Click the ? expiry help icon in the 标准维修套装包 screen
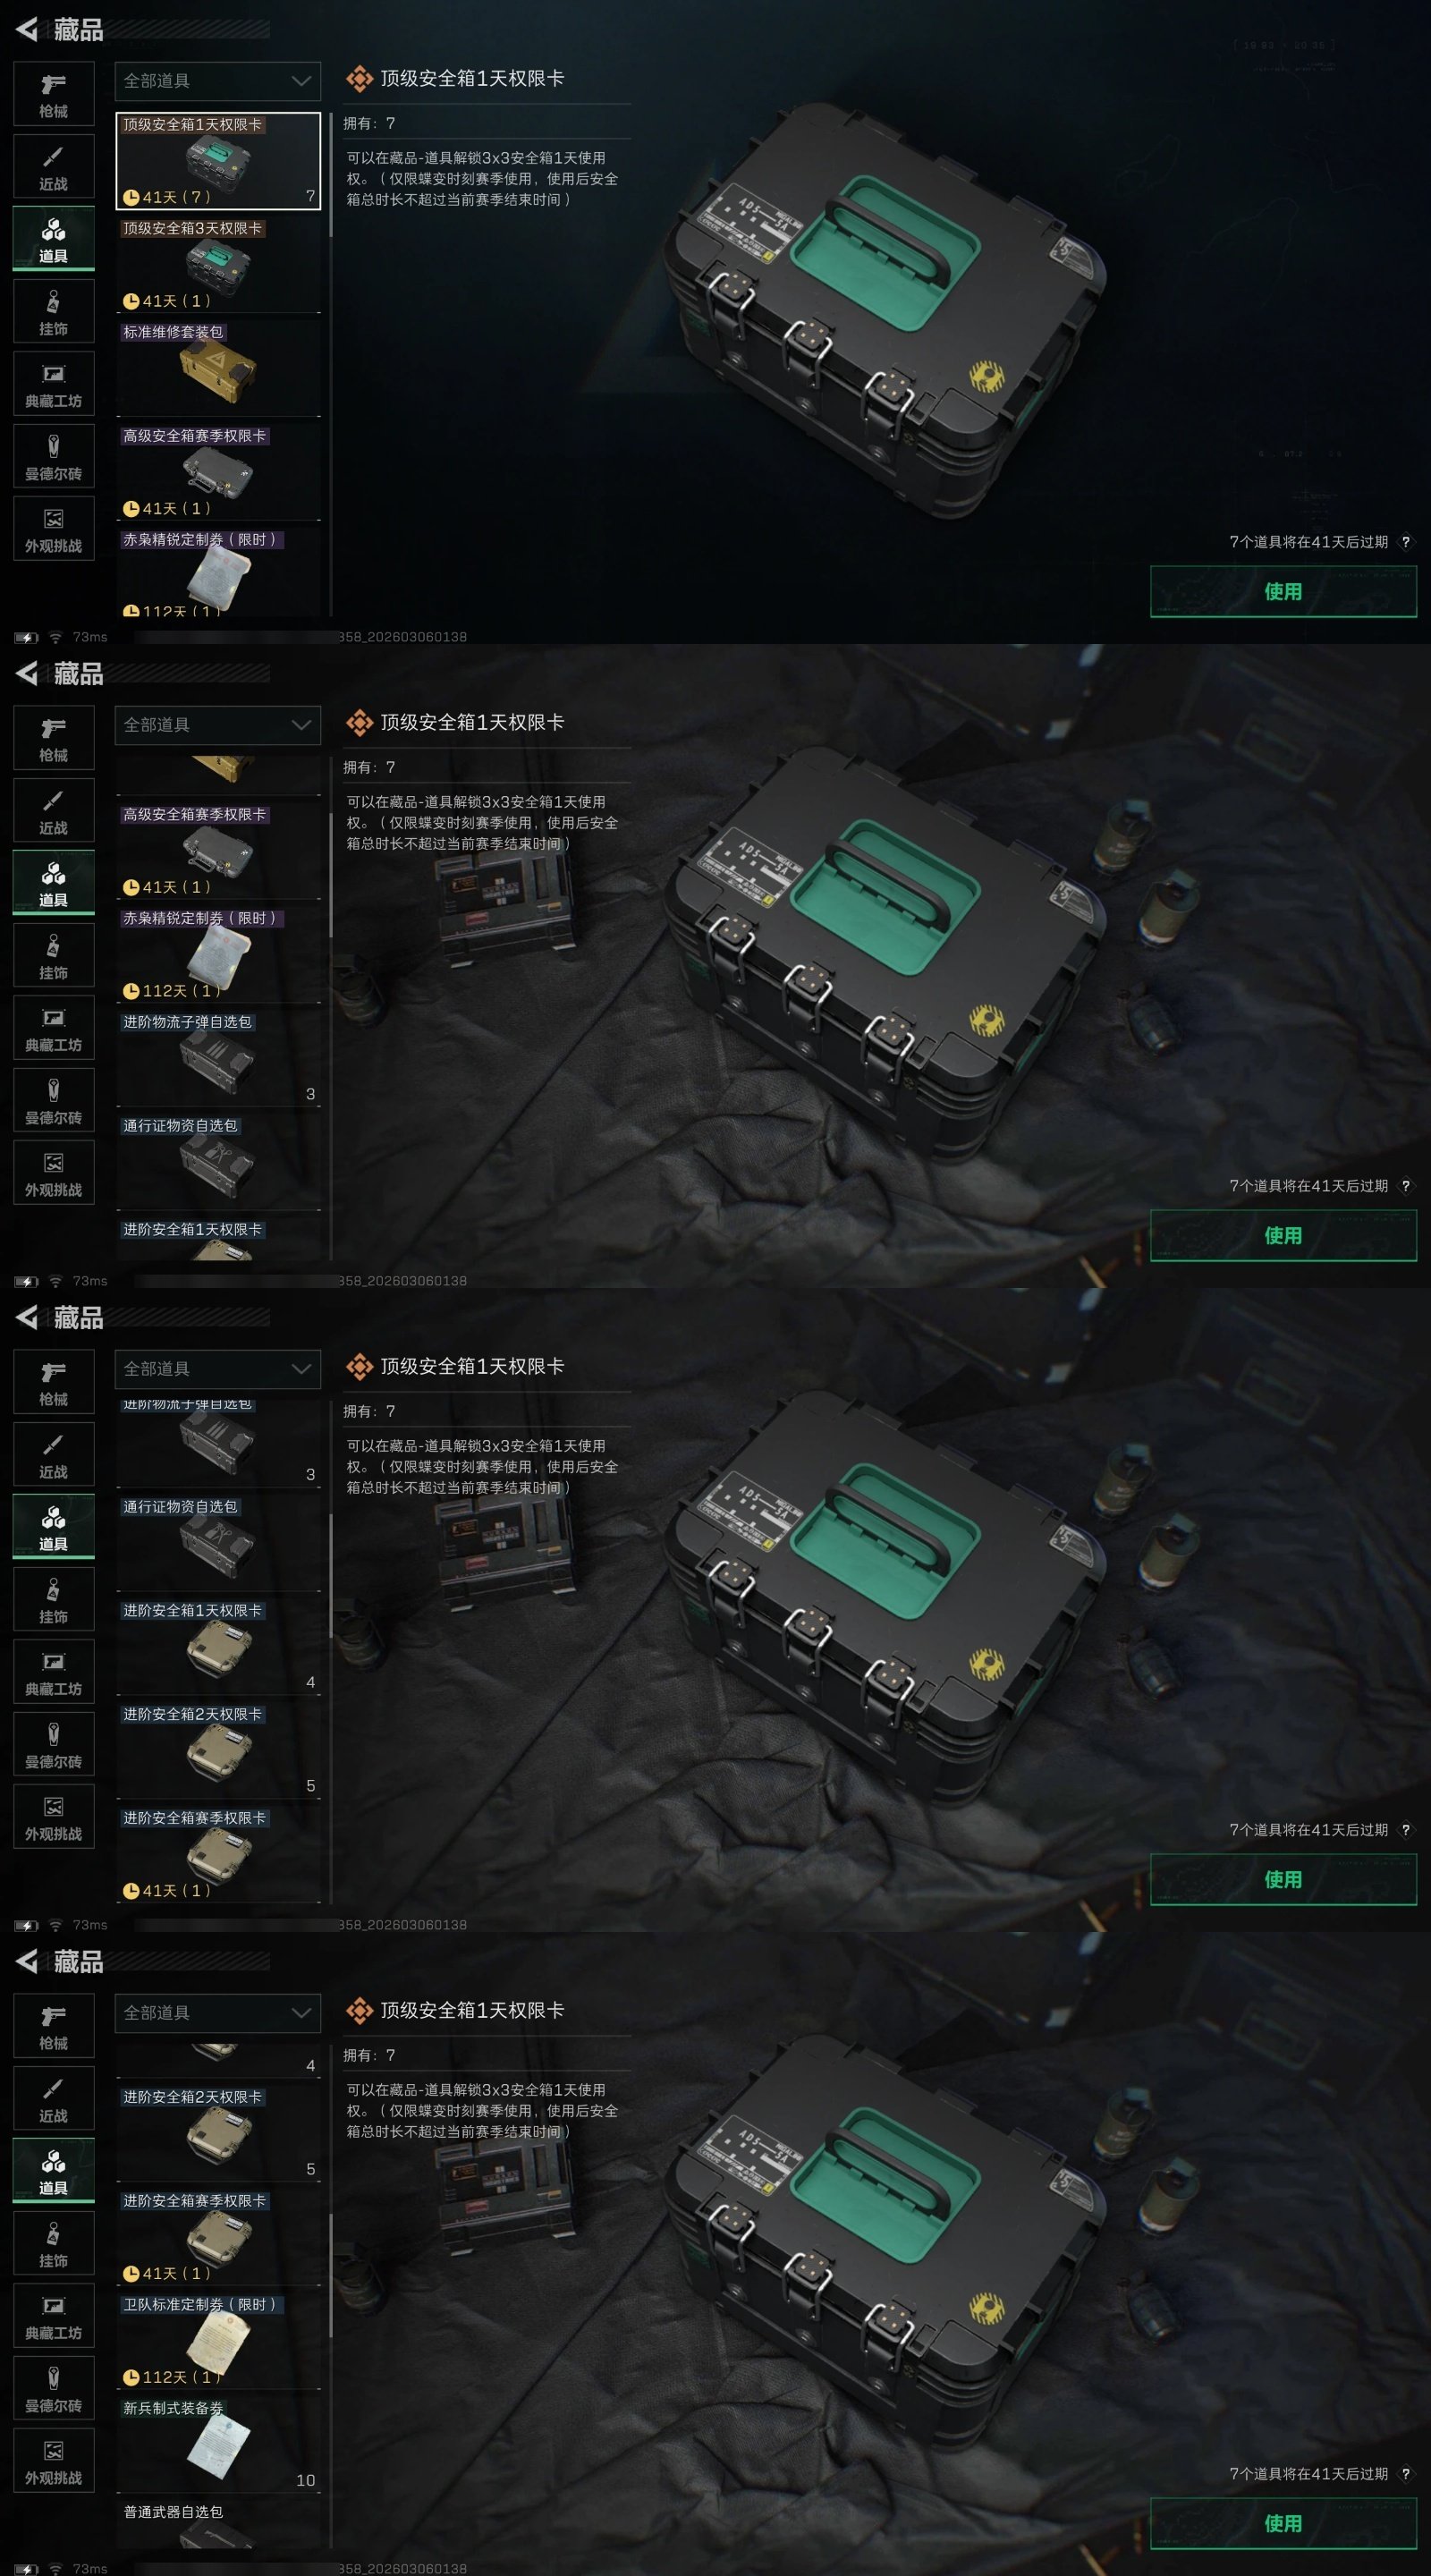Screen dimensions: 1431x2576 [x=1406, y=542]
